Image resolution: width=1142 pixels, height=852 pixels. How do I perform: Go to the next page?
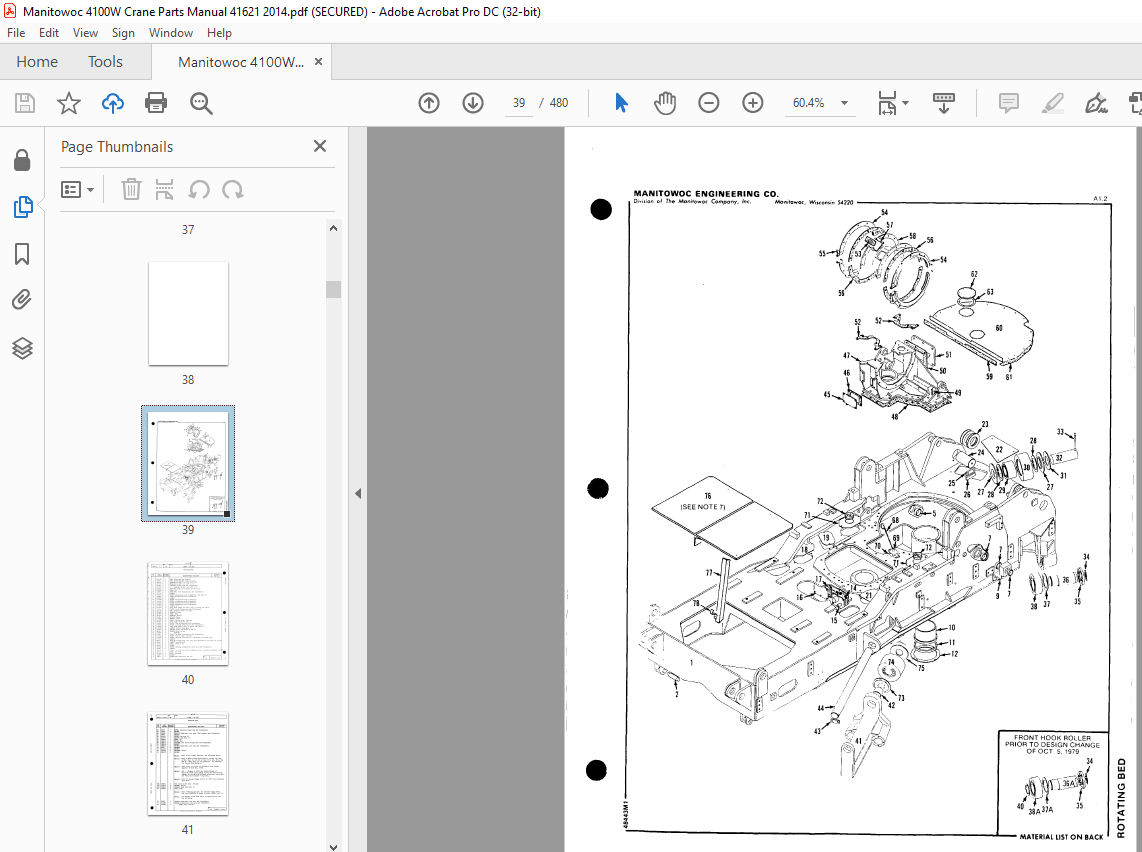tap(472, 102)
